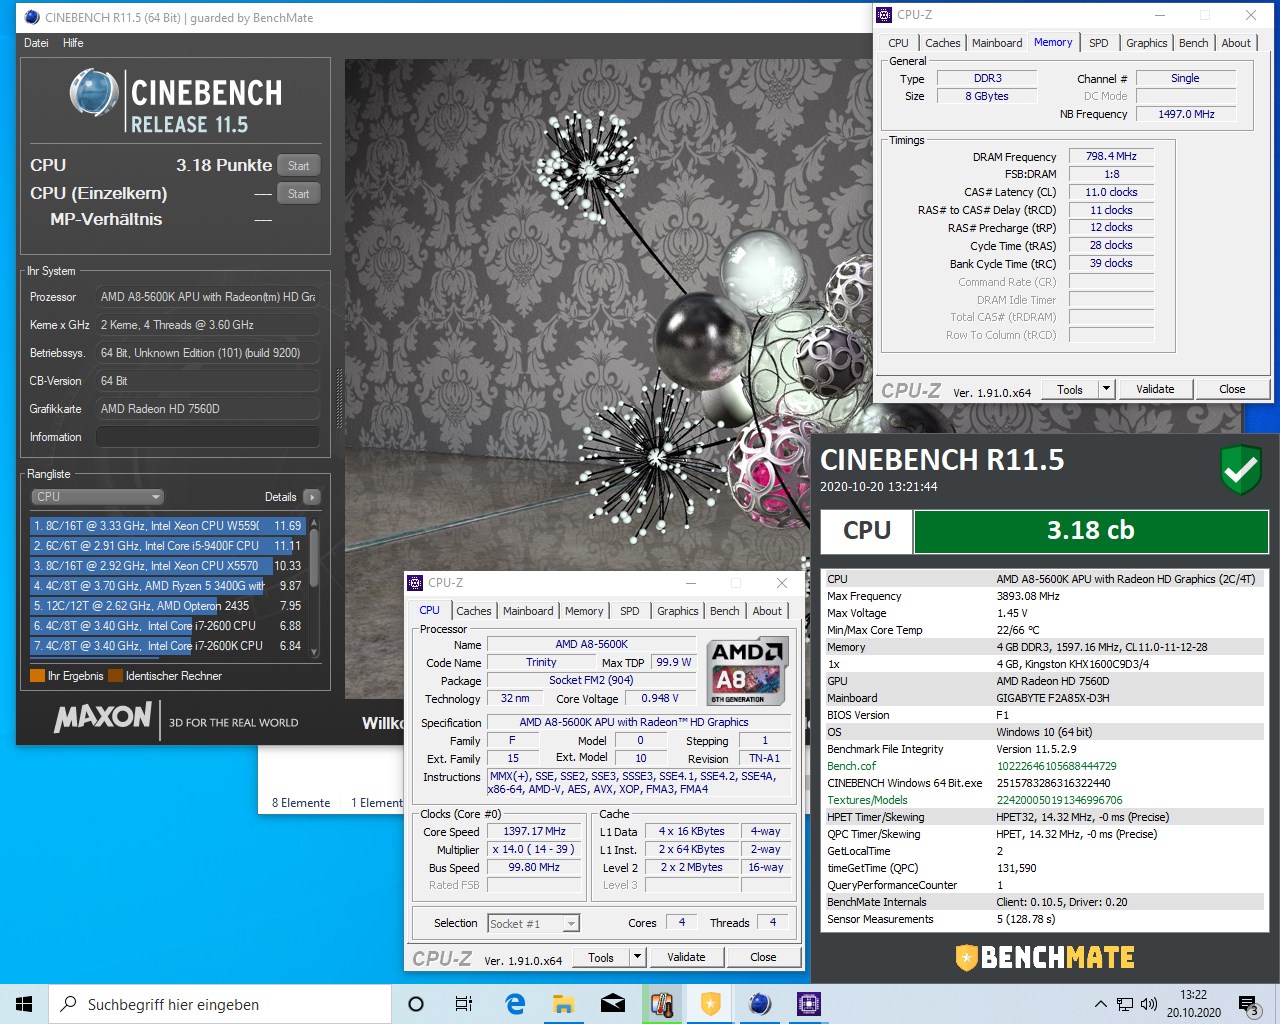Select ranking row Intel Core i5-9400F
Viewport: 1280px width, 1024px height.
coord(168,546)
